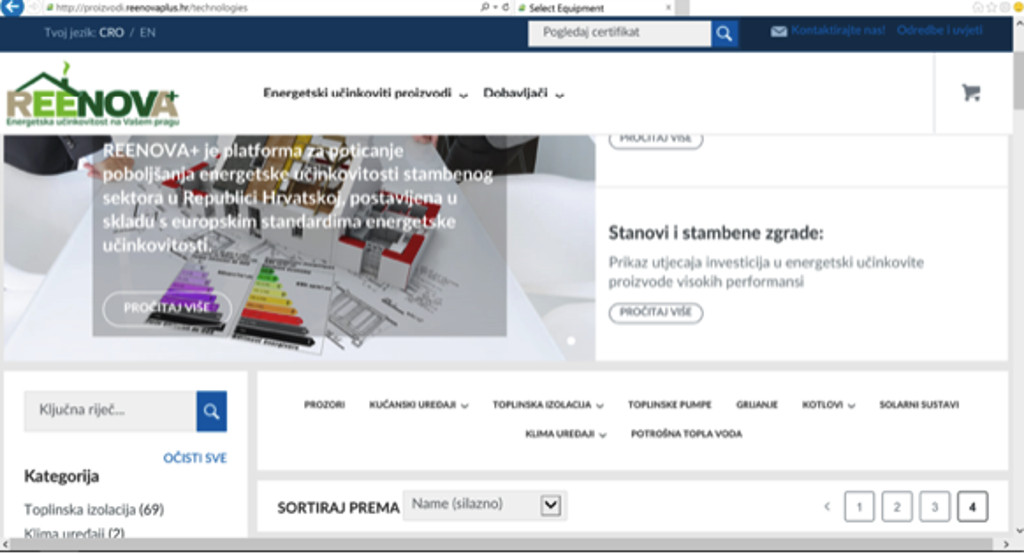Click the shopping cart icon
This screenshot has width=1024, height=554.
[970, 93]
